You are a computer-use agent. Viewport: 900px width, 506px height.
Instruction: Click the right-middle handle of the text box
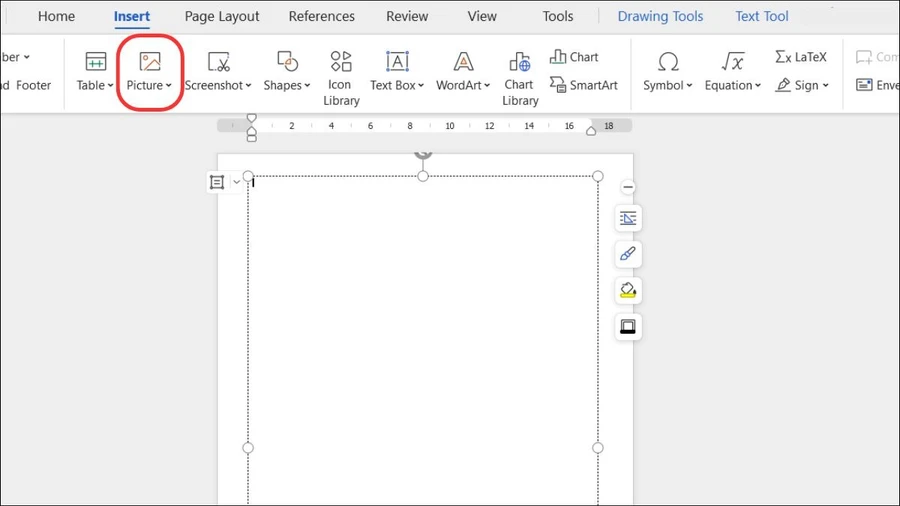tap(598, 447)
